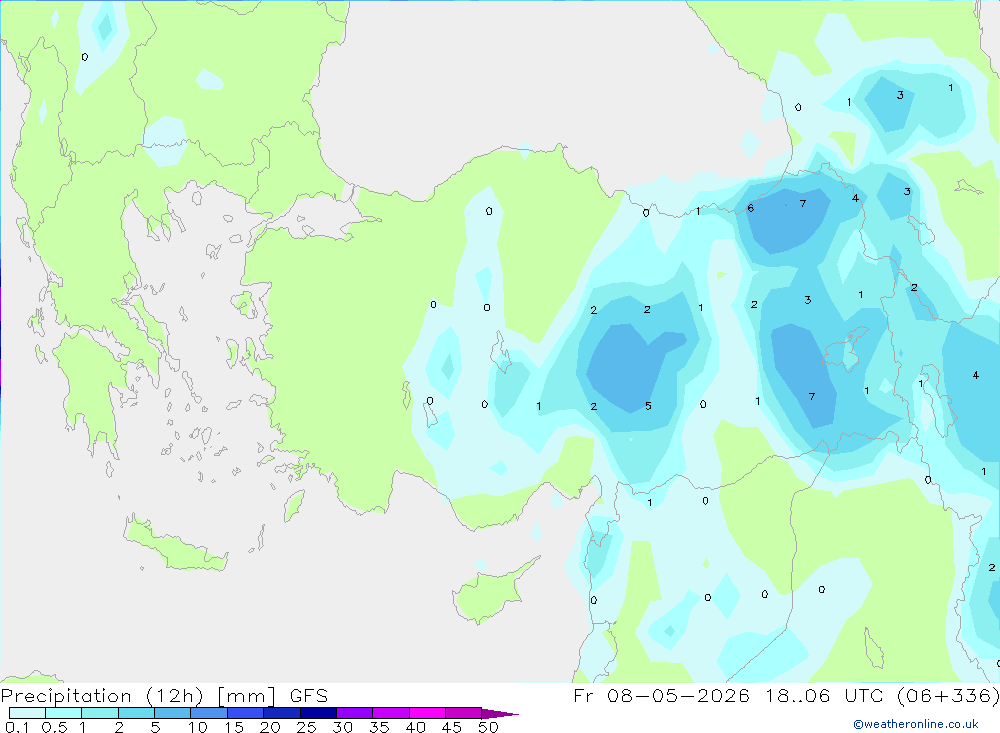
Task: Click the '5' precipitation value over central Turkey
Action: point(648,406)
